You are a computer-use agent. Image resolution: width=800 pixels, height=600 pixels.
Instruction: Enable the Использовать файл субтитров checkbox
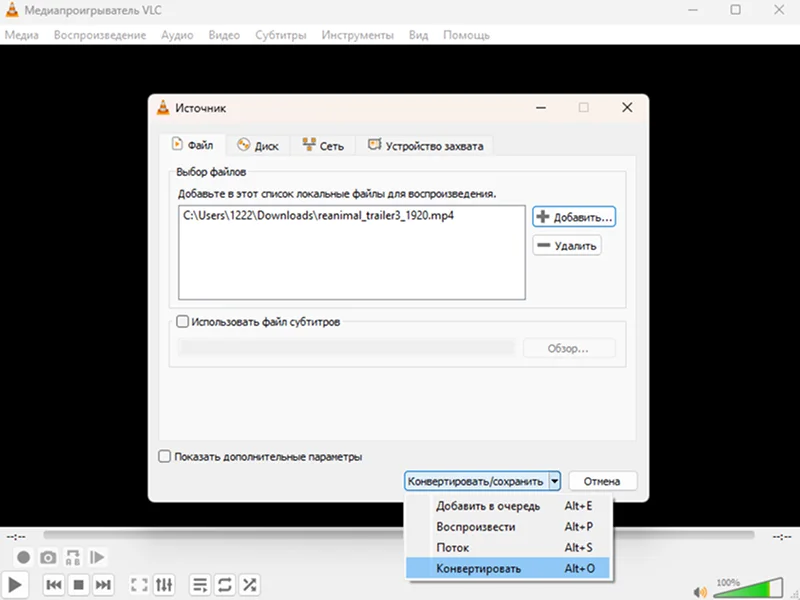(182, 321)
